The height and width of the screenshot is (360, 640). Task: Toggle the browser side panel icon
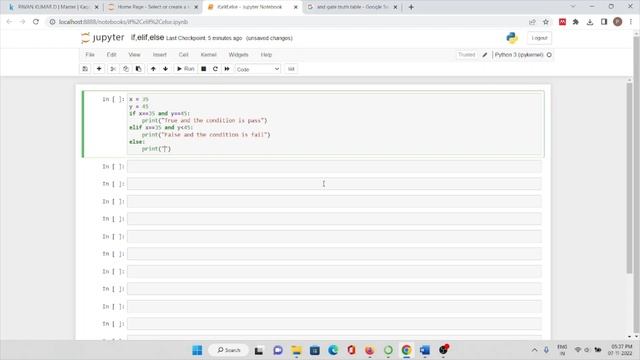[x=604, y=22]
